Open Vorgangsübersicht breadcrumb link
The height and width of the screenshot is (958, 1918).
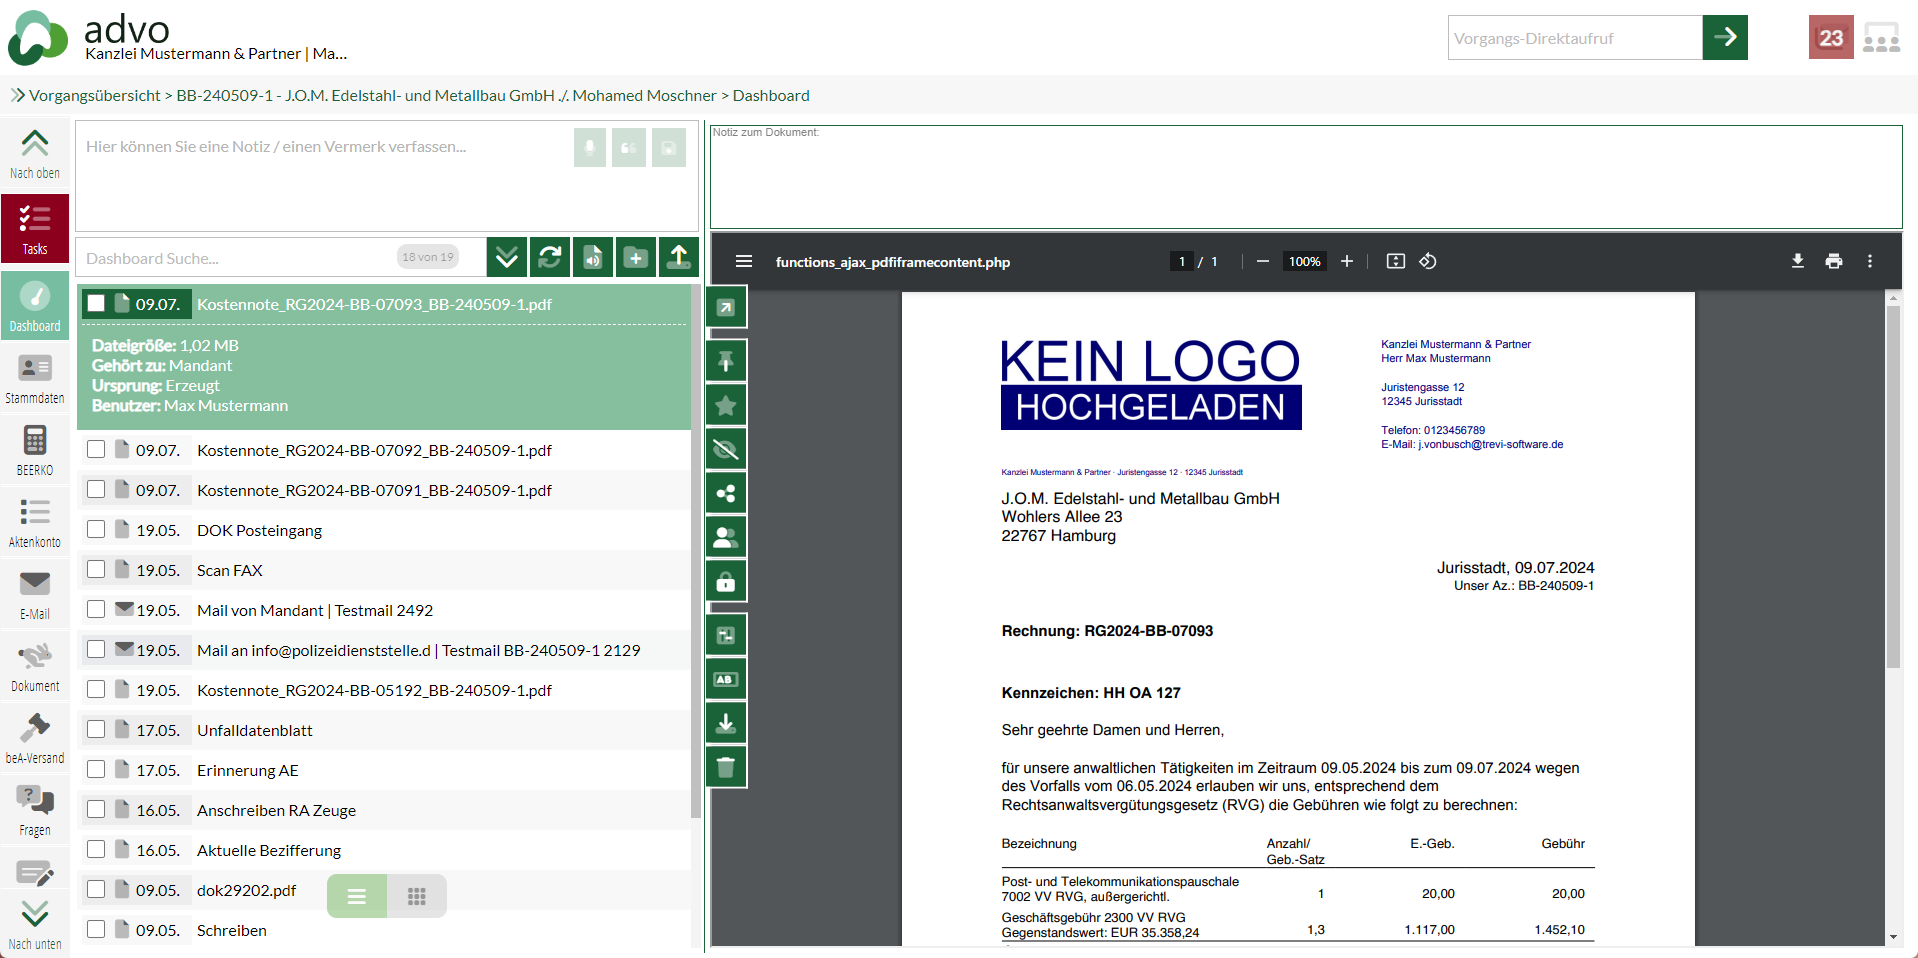coord(94,95)
